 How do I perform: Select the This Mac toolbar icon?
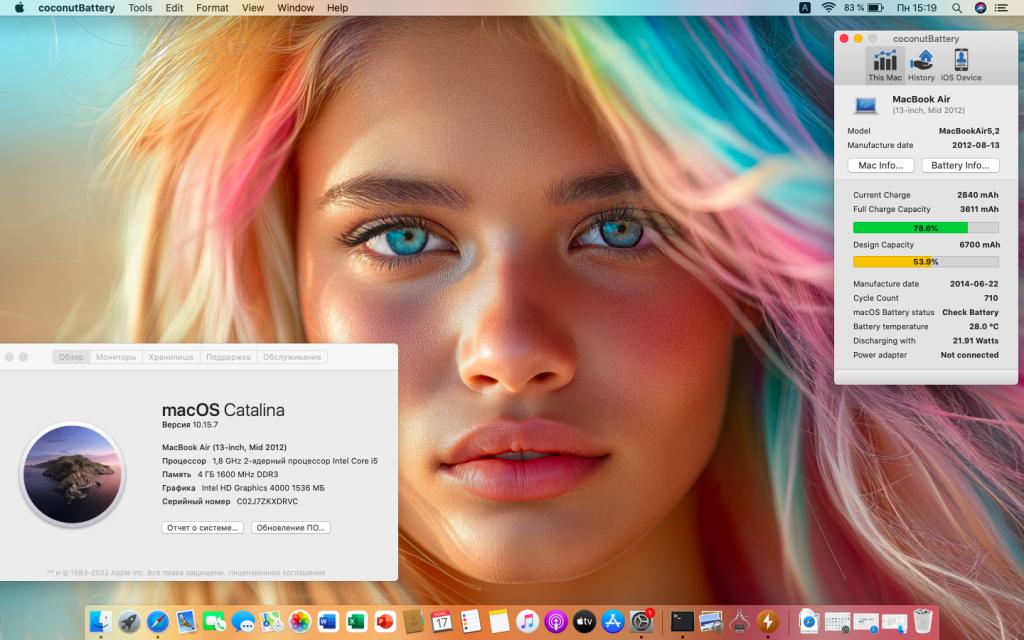[884, 65]
